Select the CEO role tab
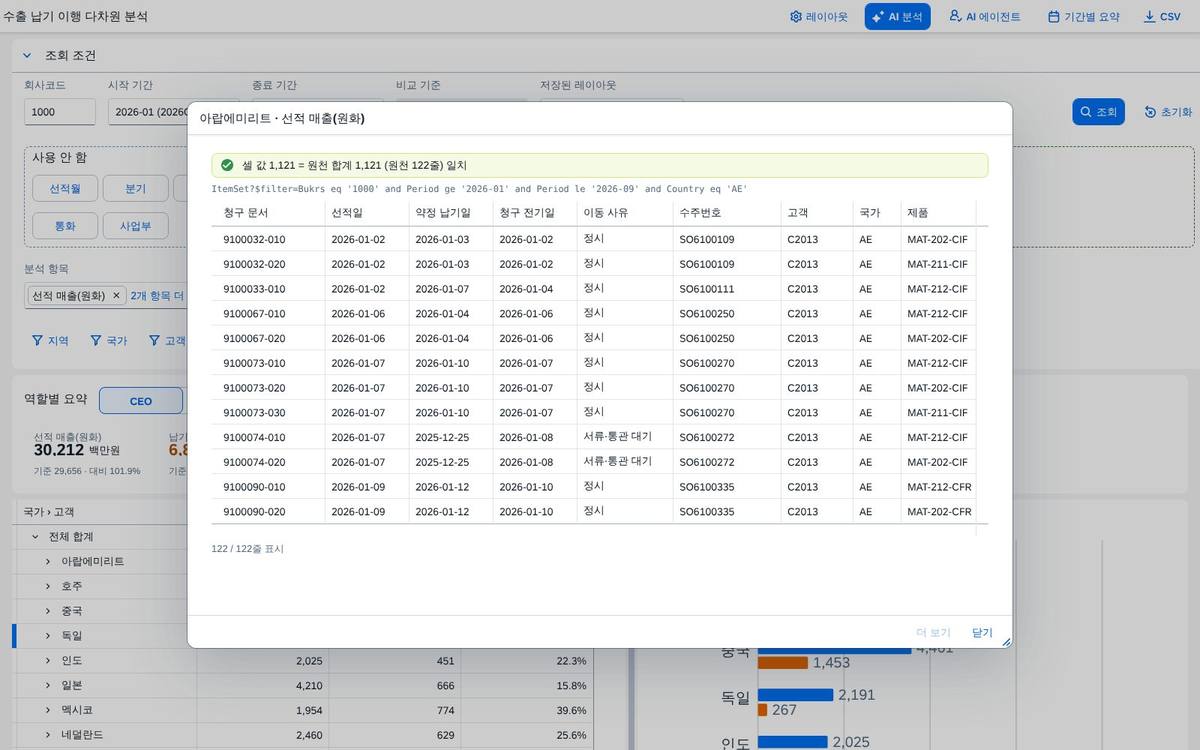The image size is (1200, 750). 141,401
